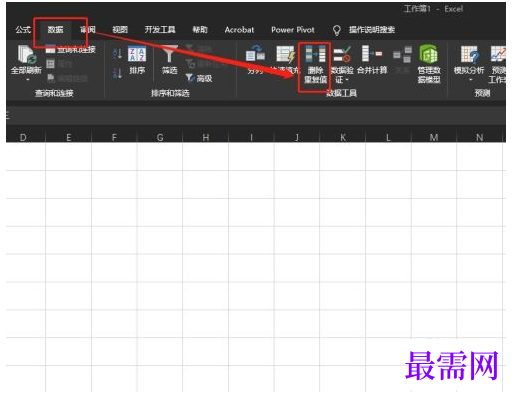
Task: Click the Refresh All (全部刷新) icon
Action: (27, 54)
